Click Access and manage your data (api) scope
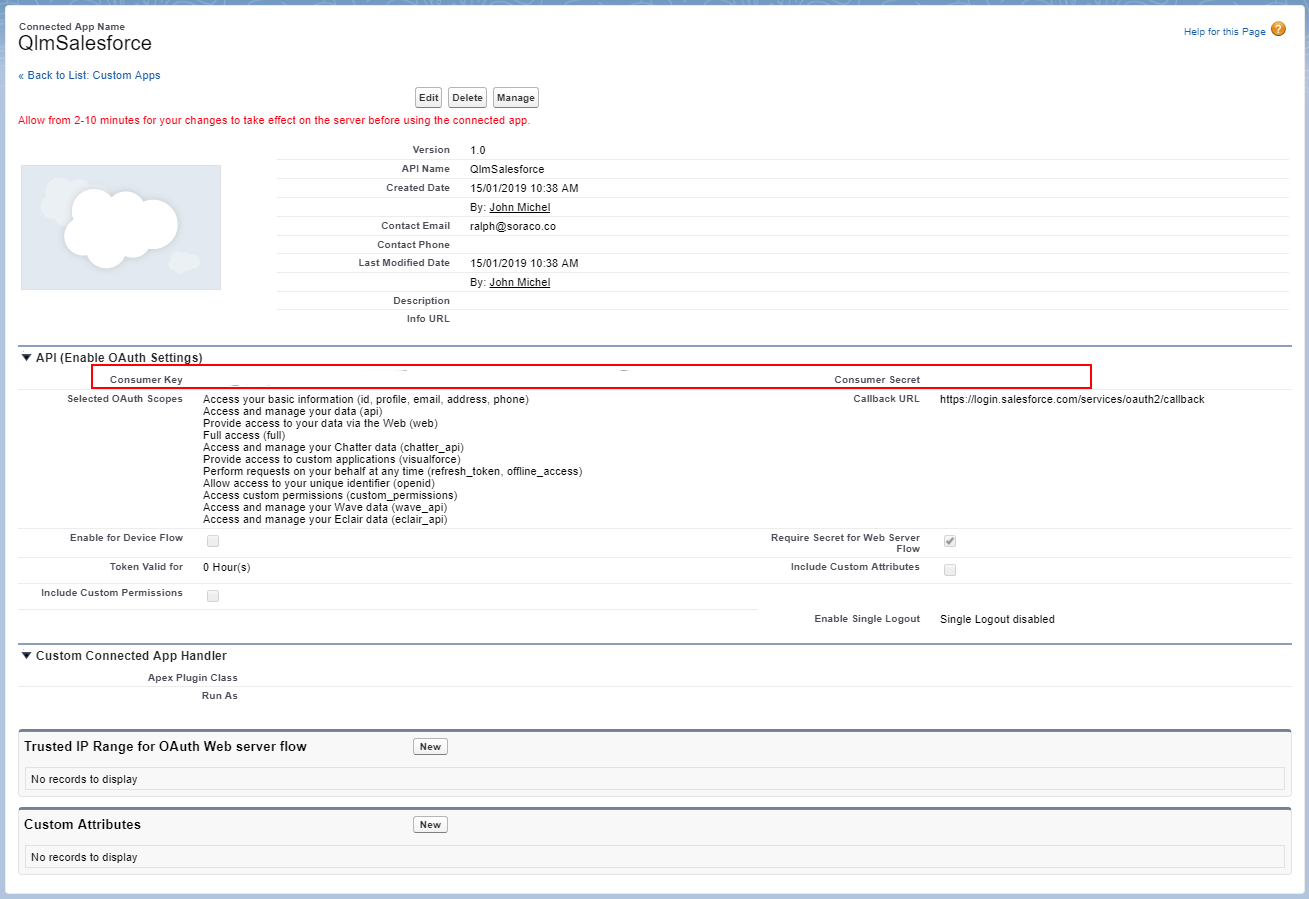The width and height of the screenshot is (1309, 899). [293, 411]
